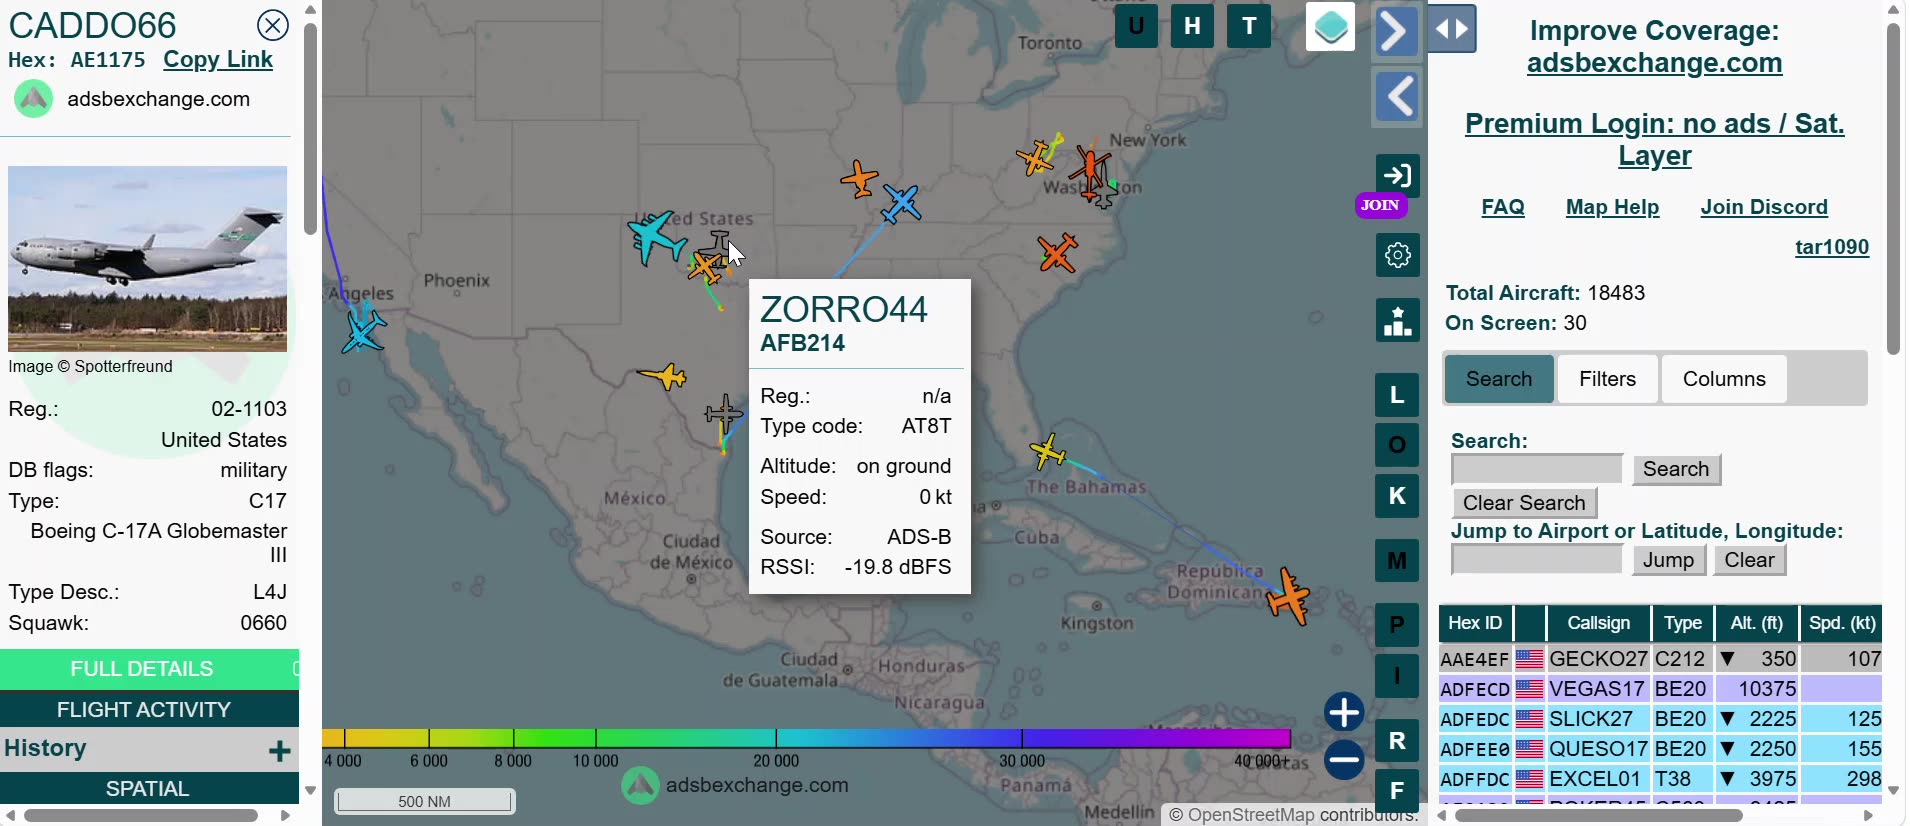
Task: Expand the SPATIAL section
Action: point(148,788)
